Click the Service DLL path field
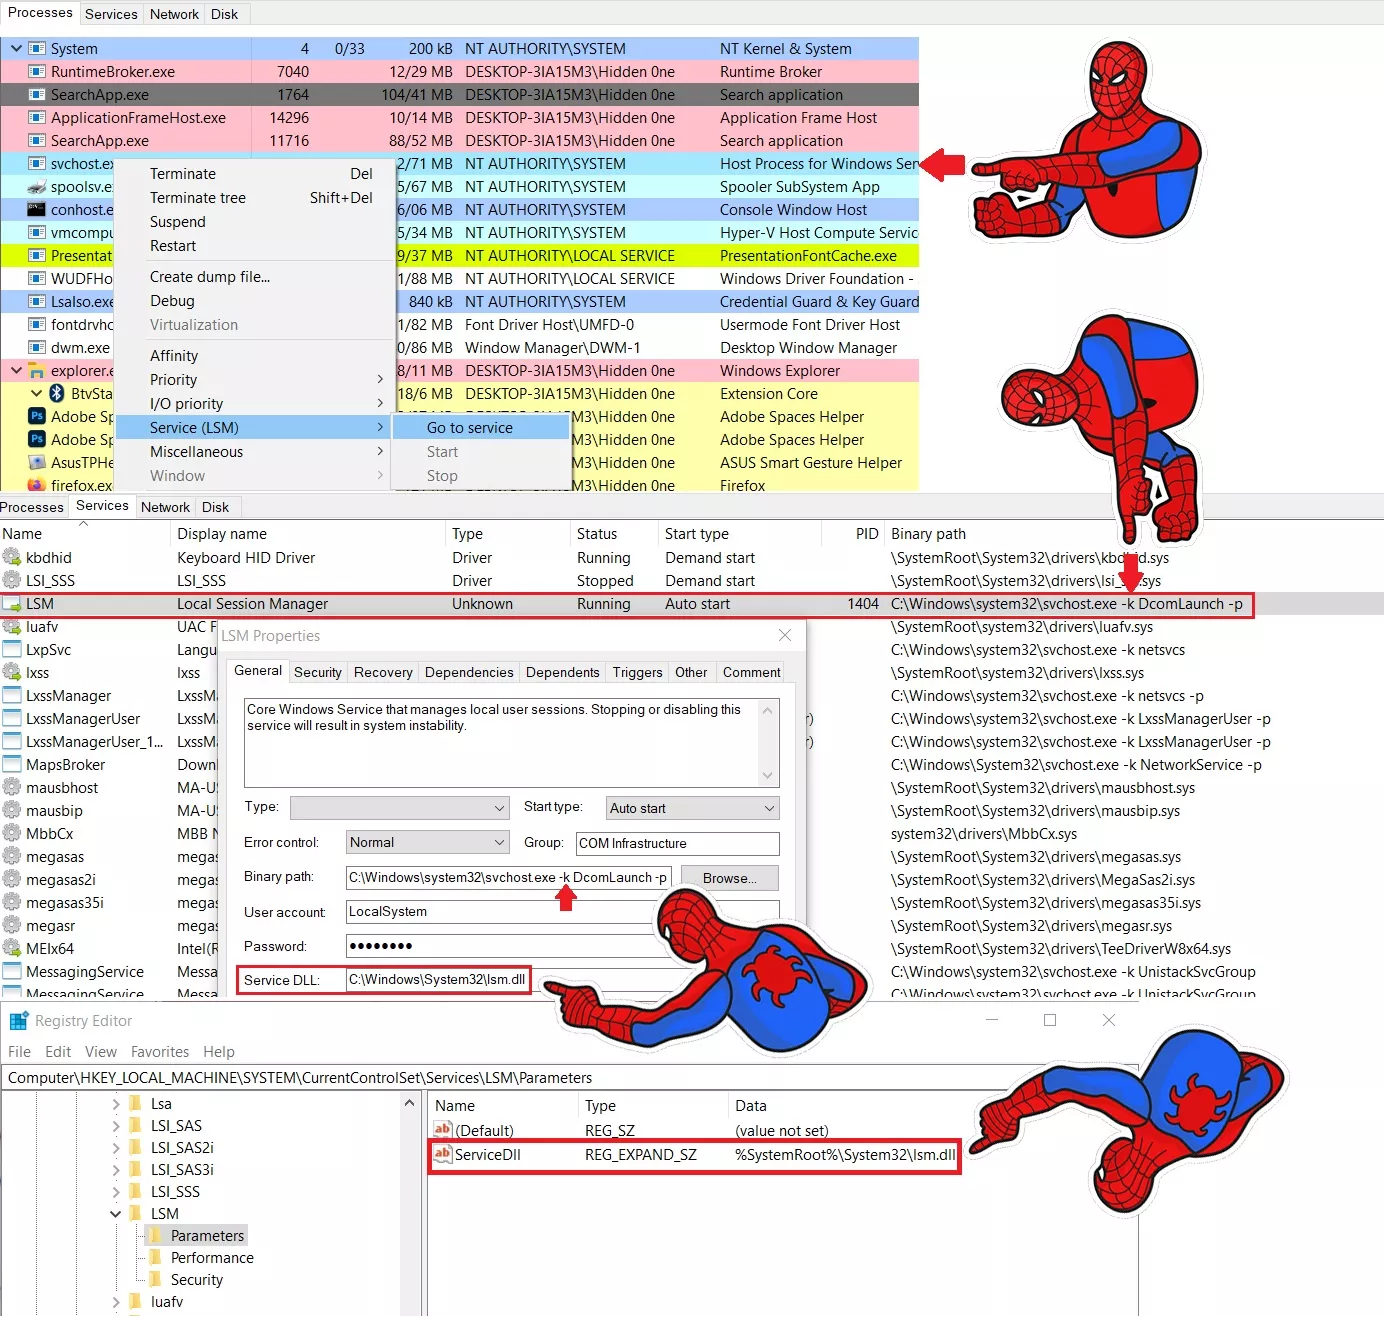This screenshot has height=1317, width=1384. (x=437, y=980)
